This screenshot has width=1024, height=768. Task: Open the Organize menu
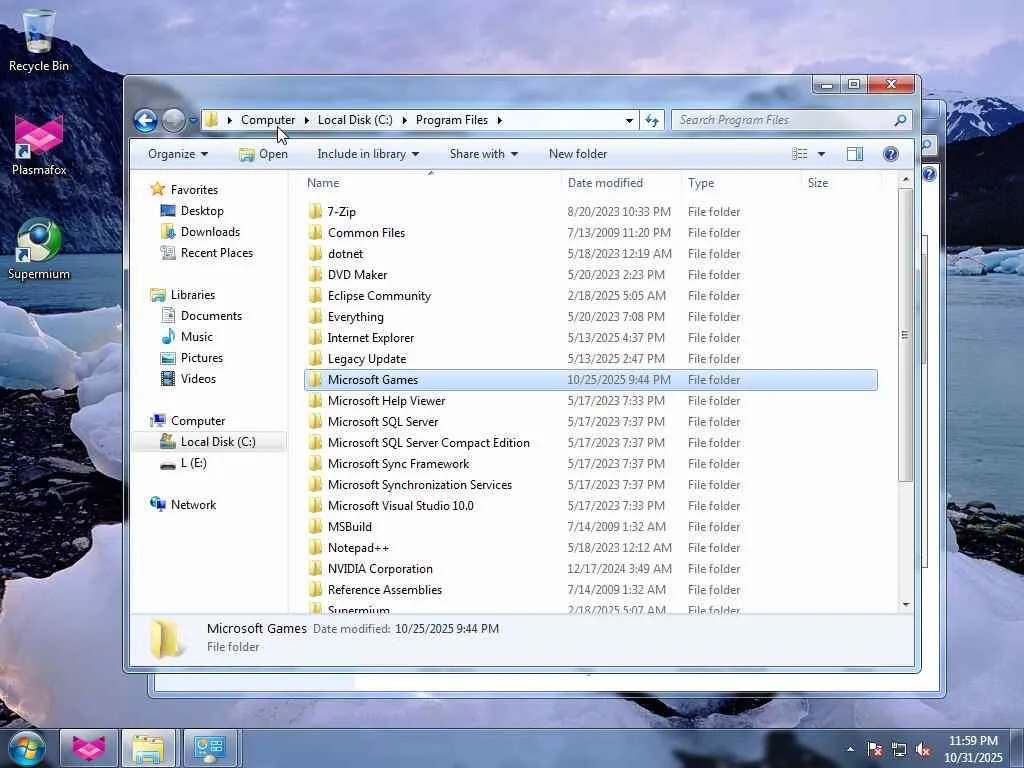point(178,154)
